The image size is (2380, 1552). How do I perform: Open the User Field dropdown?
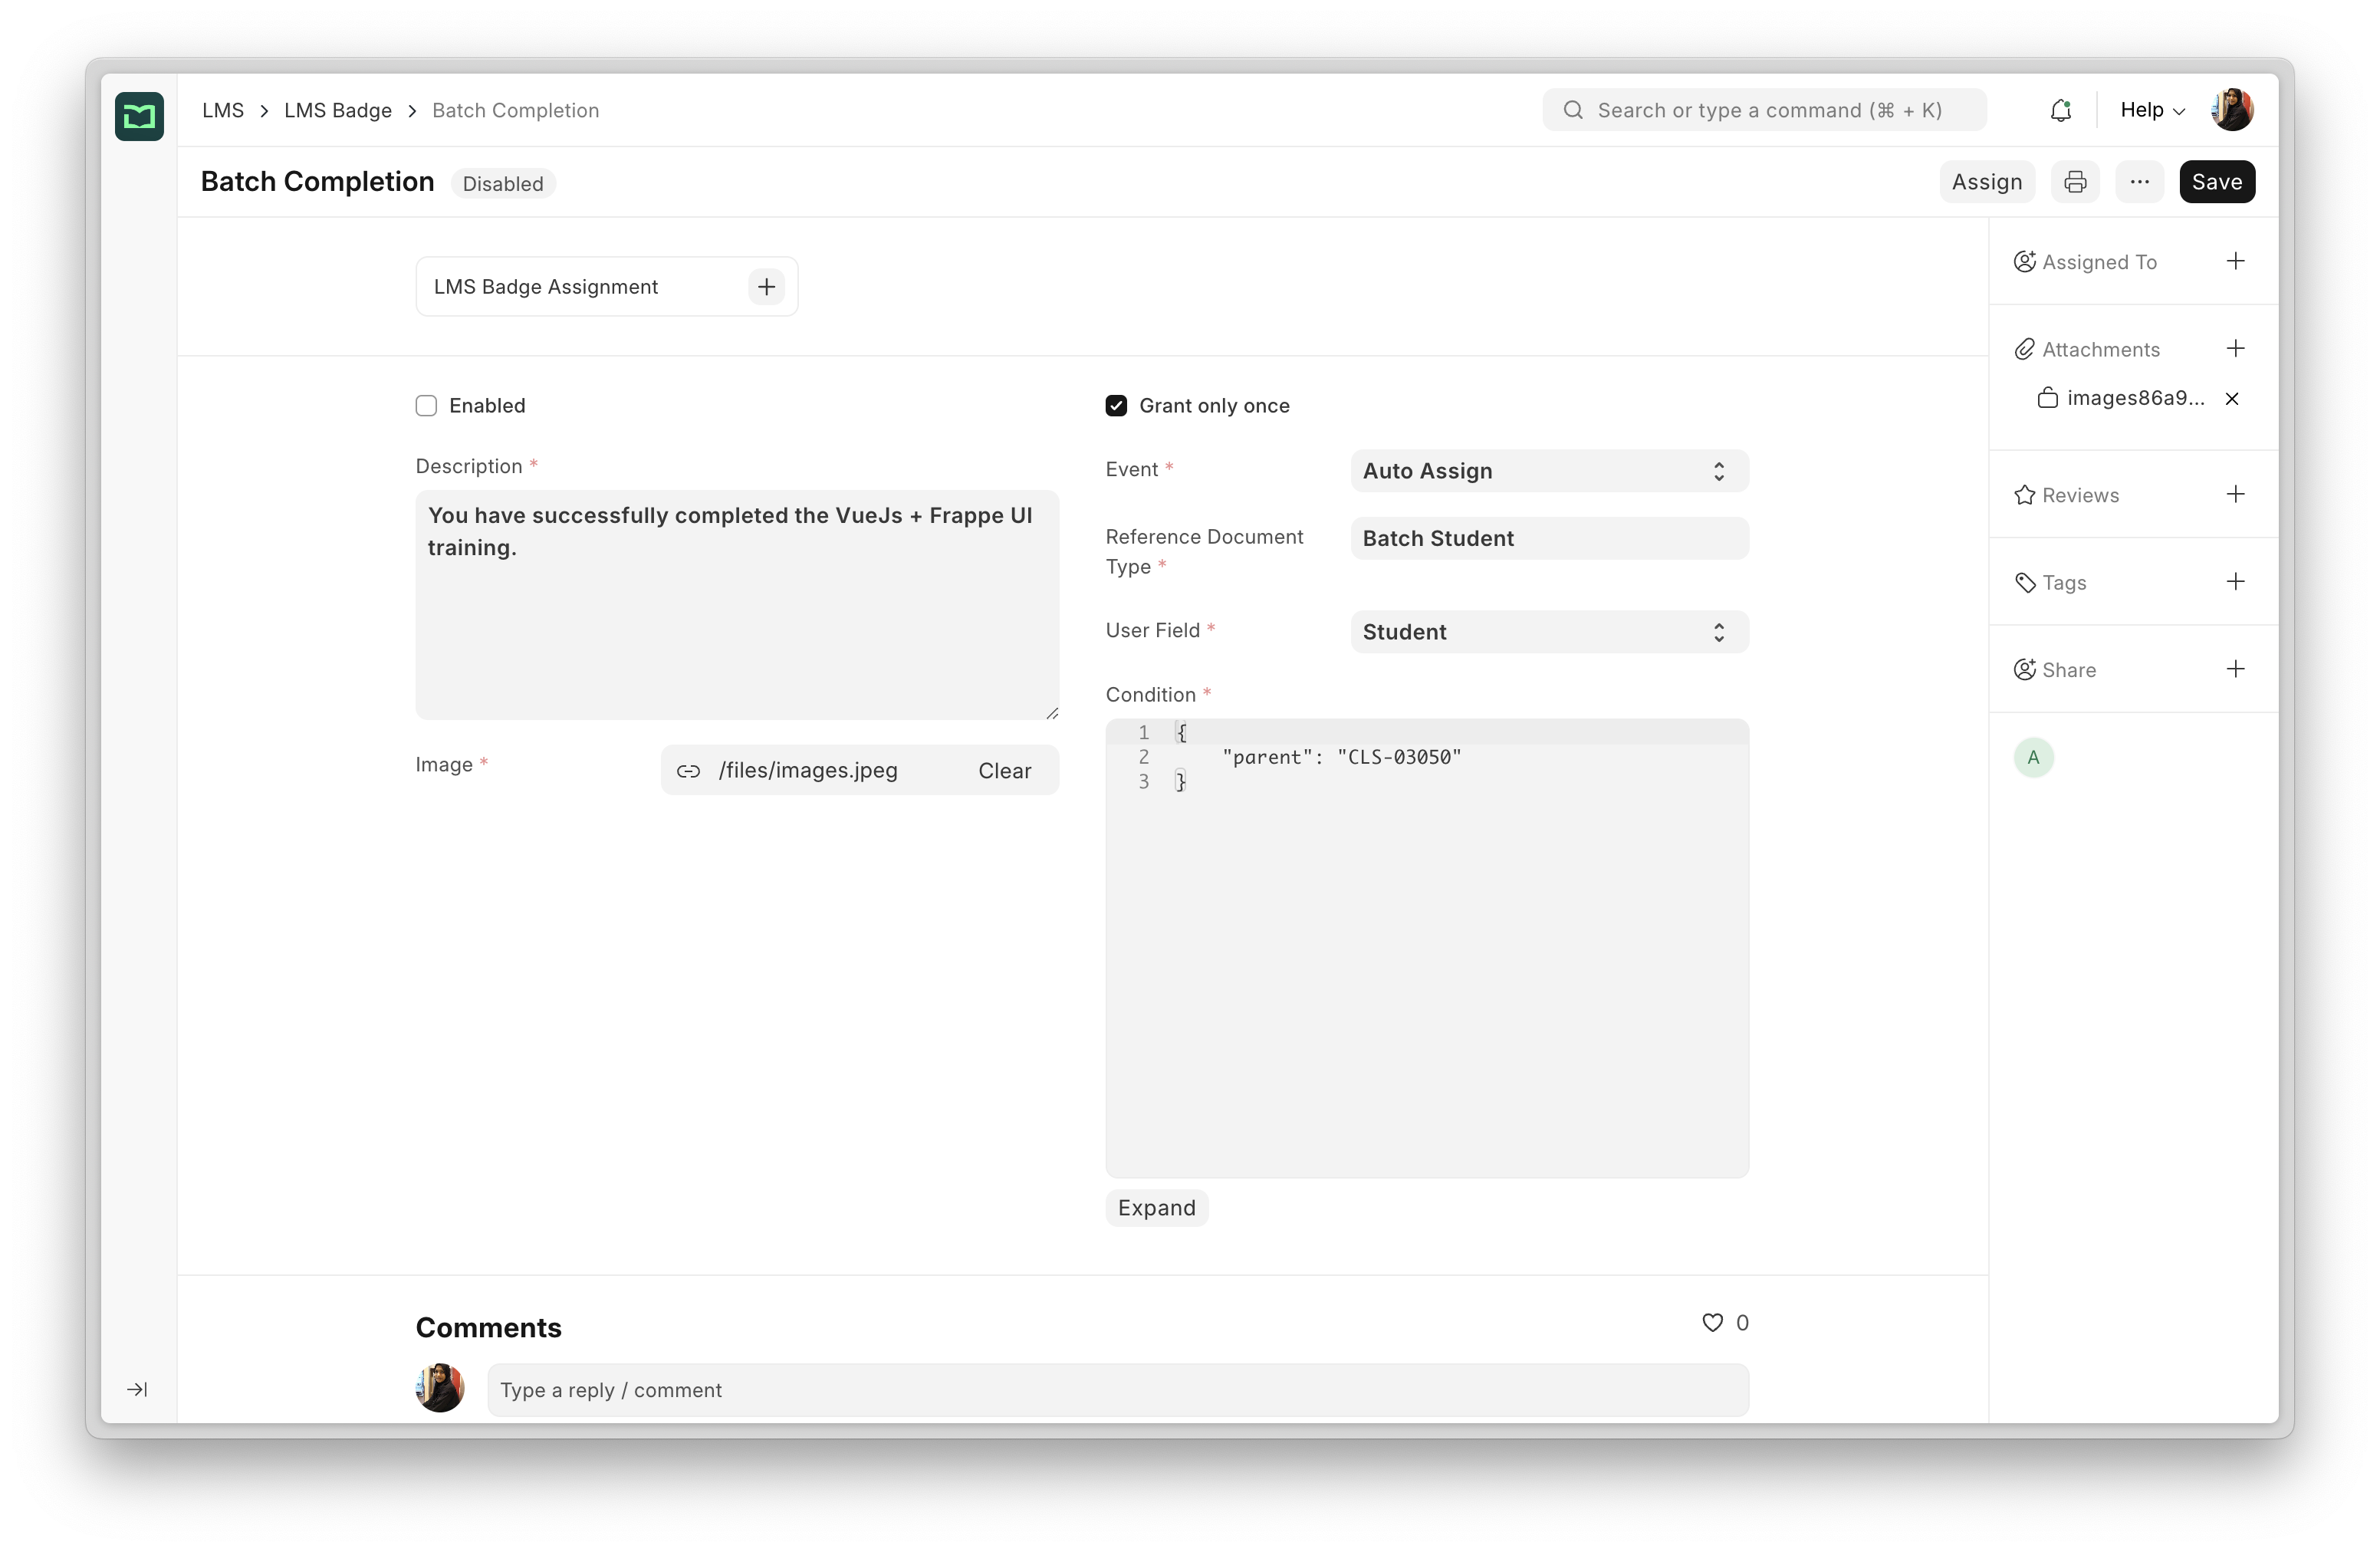pos(1548,632)
